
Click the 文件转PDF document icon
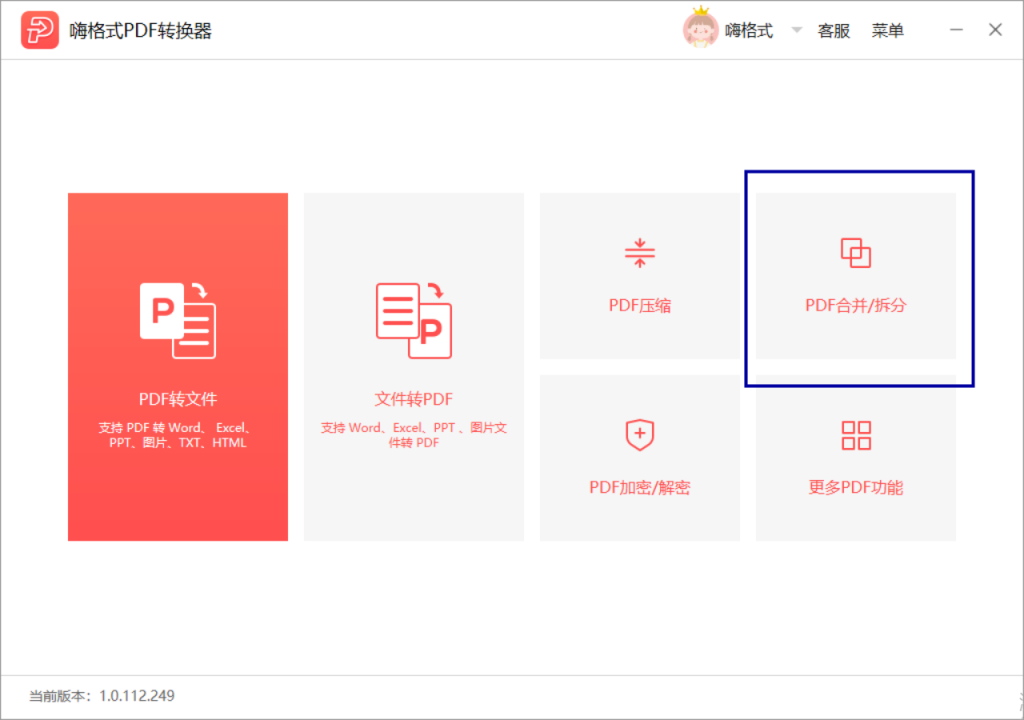click(x=413, y=320)
